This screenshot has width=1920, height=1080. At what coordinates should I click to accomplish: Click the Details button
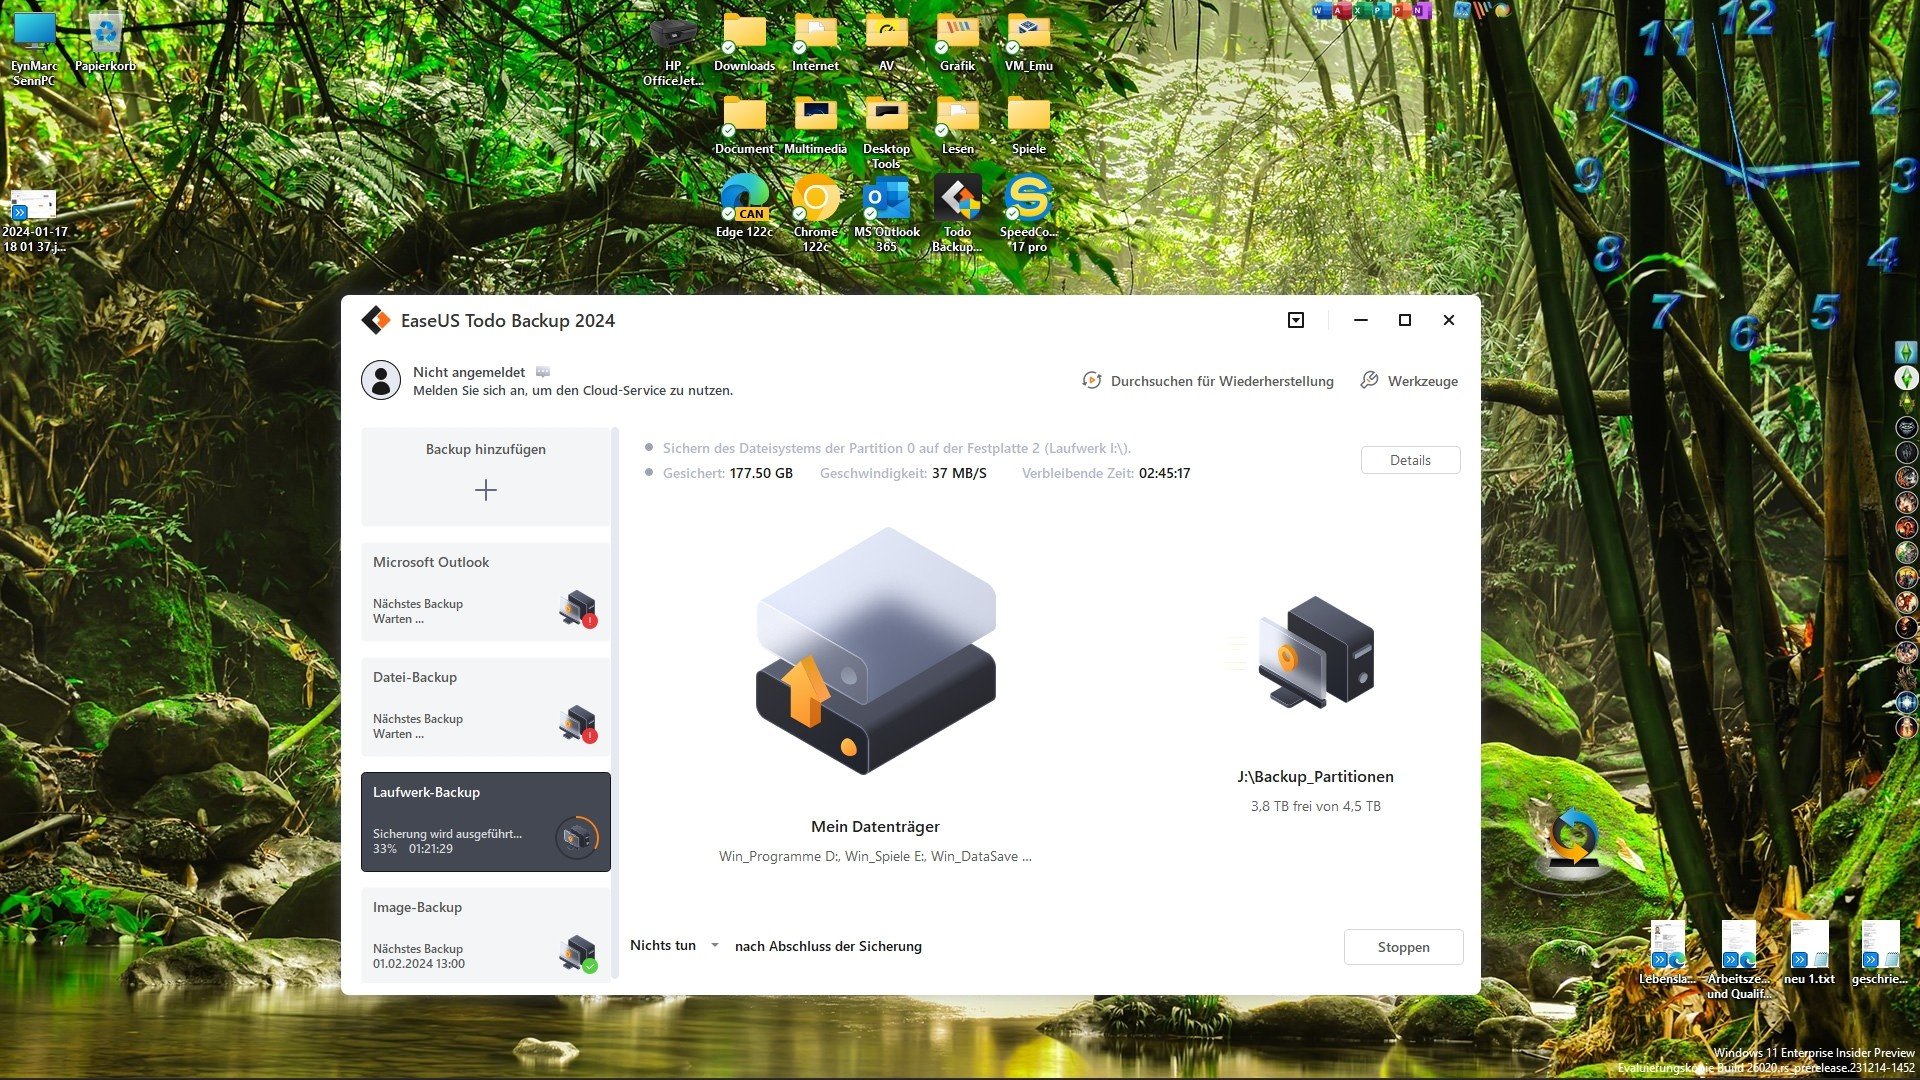click(1410, 460)
